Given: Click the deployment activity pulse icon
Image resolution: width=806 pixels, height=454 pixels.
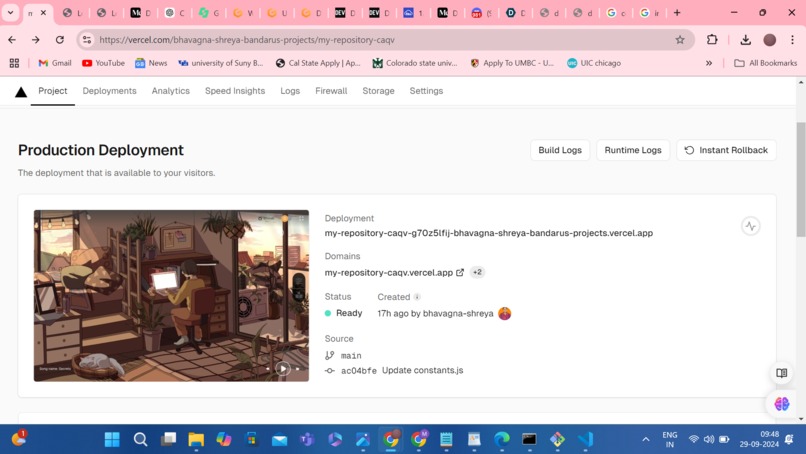Looking at the screenshot, I should pyautogui.click(x=750, y=226).
